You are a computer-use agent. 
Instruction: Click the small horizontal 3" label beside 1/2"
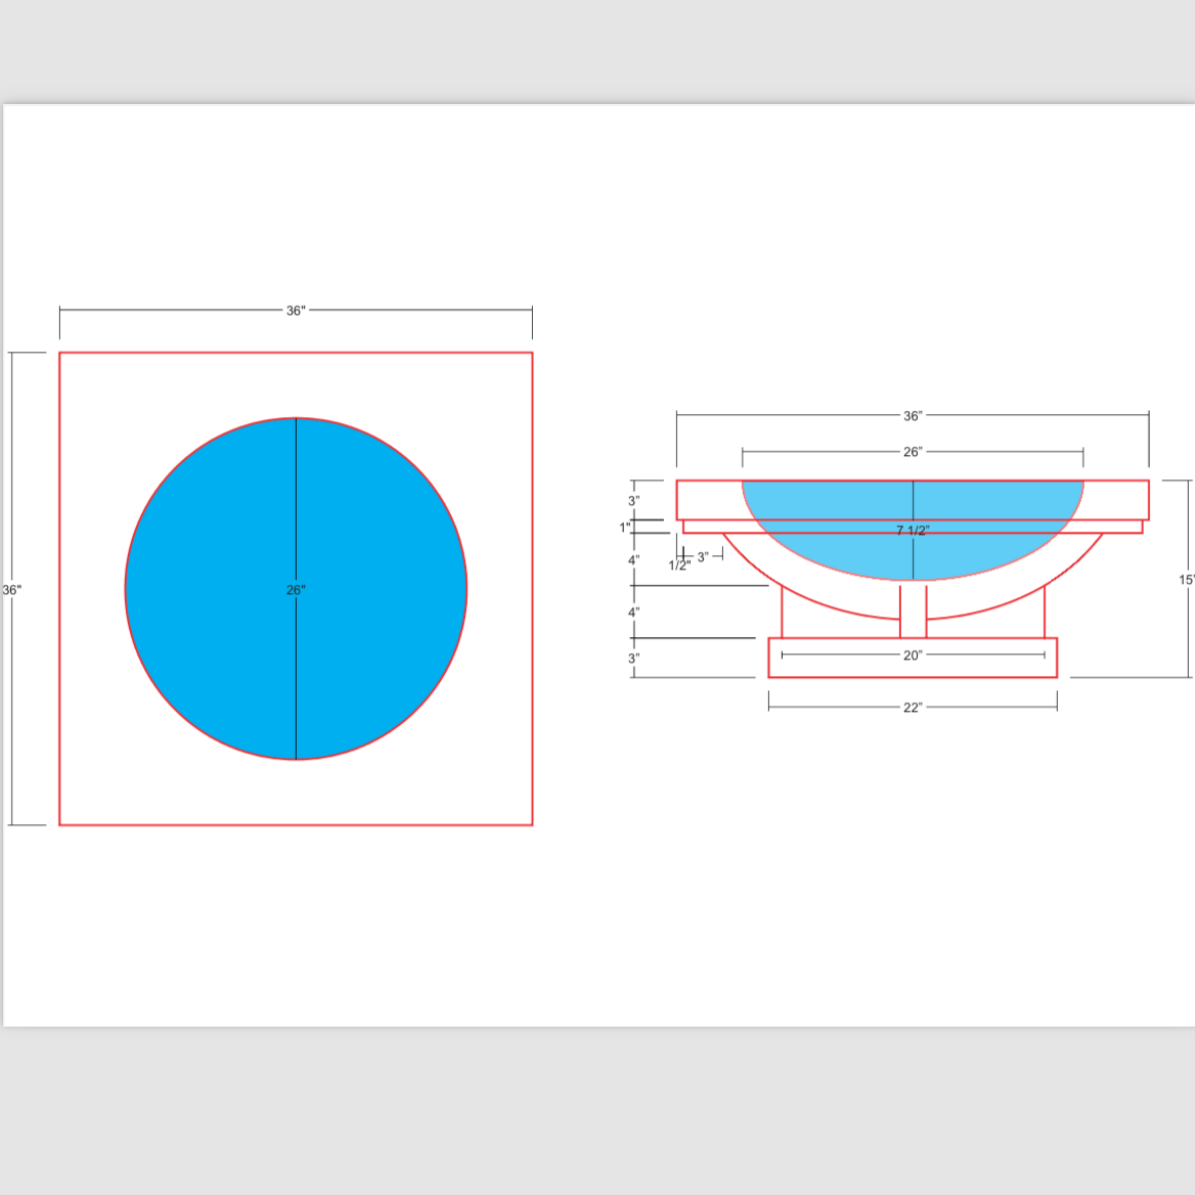point(703,557)
